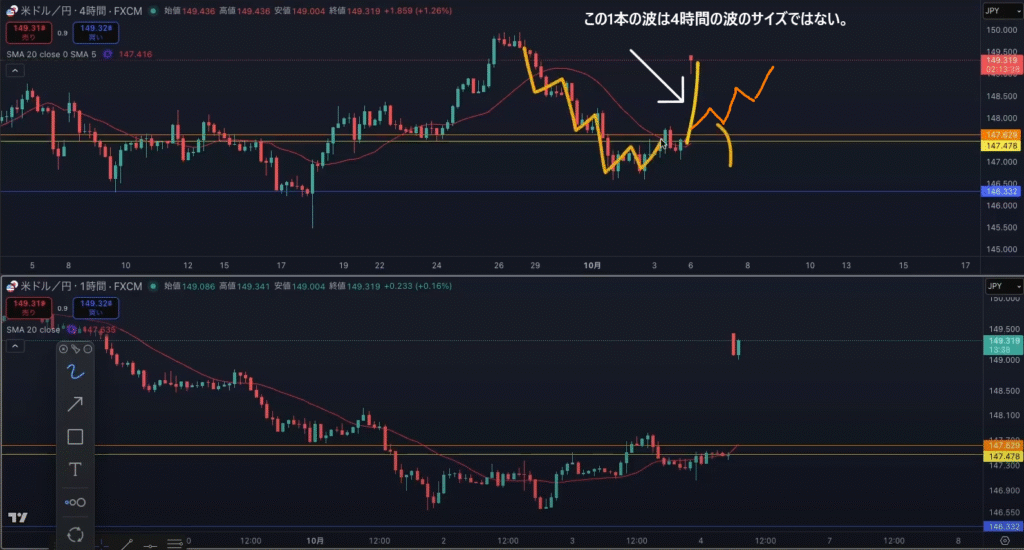The image size is (1024, 550).
Task: Select the rectangle shape tool
Action: click(75, 437)
